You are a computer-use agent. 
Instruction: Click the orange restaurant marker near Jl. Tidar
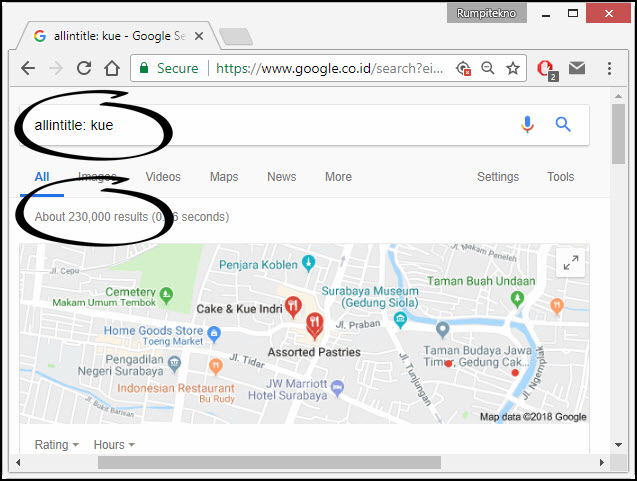(x=216, y=366)
